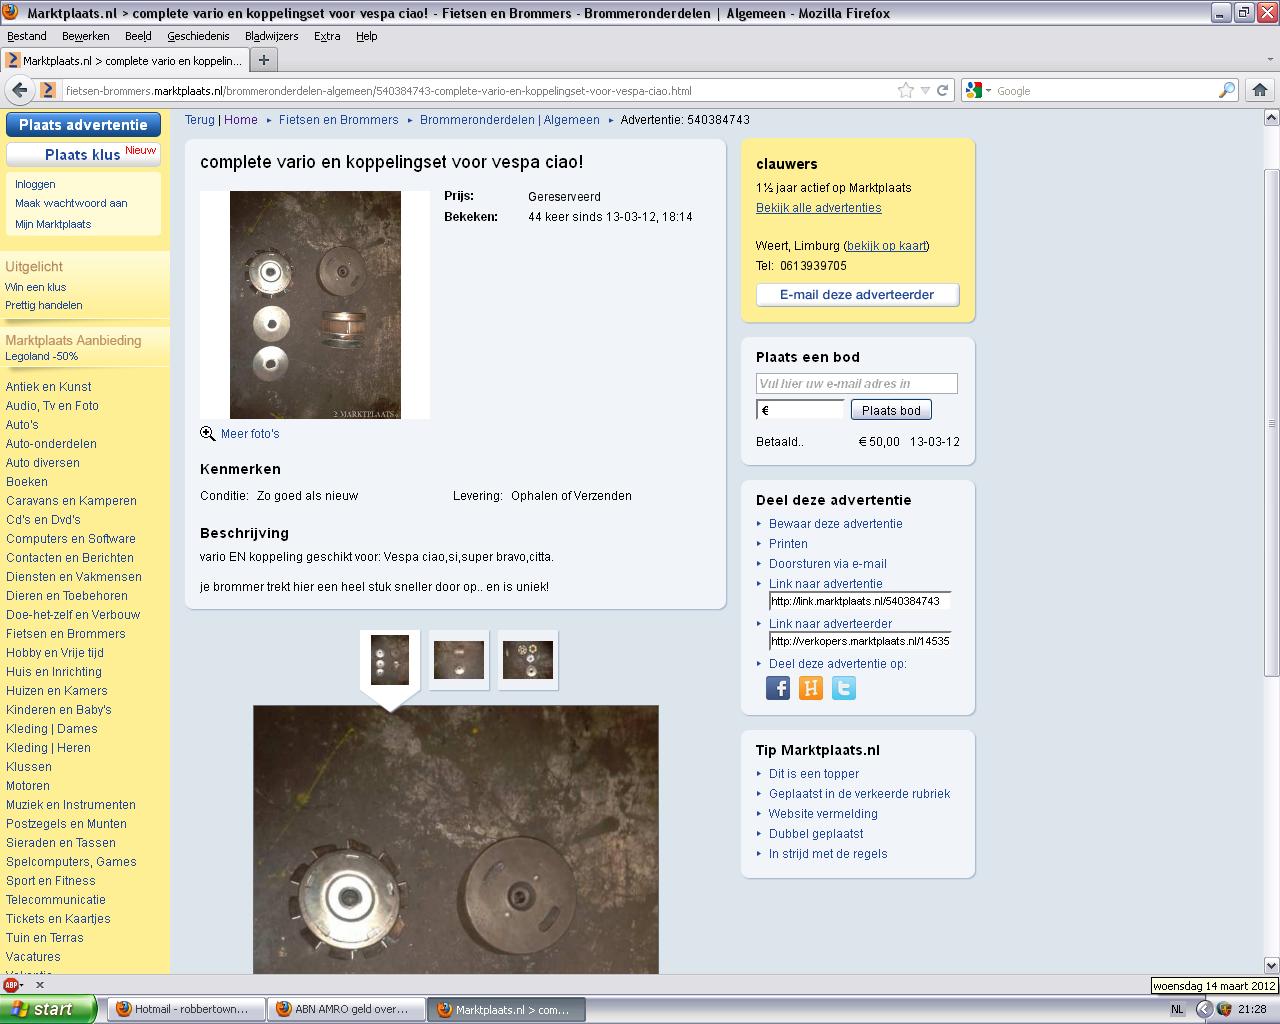
Task: Open the Bladwijzers menu
Action: coord(271,36)
